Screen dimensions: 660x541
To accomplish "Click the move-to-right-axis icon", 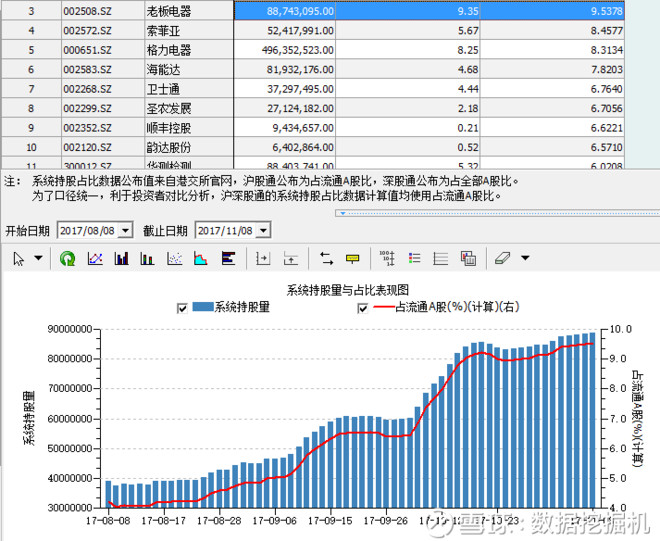I will 263,258.
